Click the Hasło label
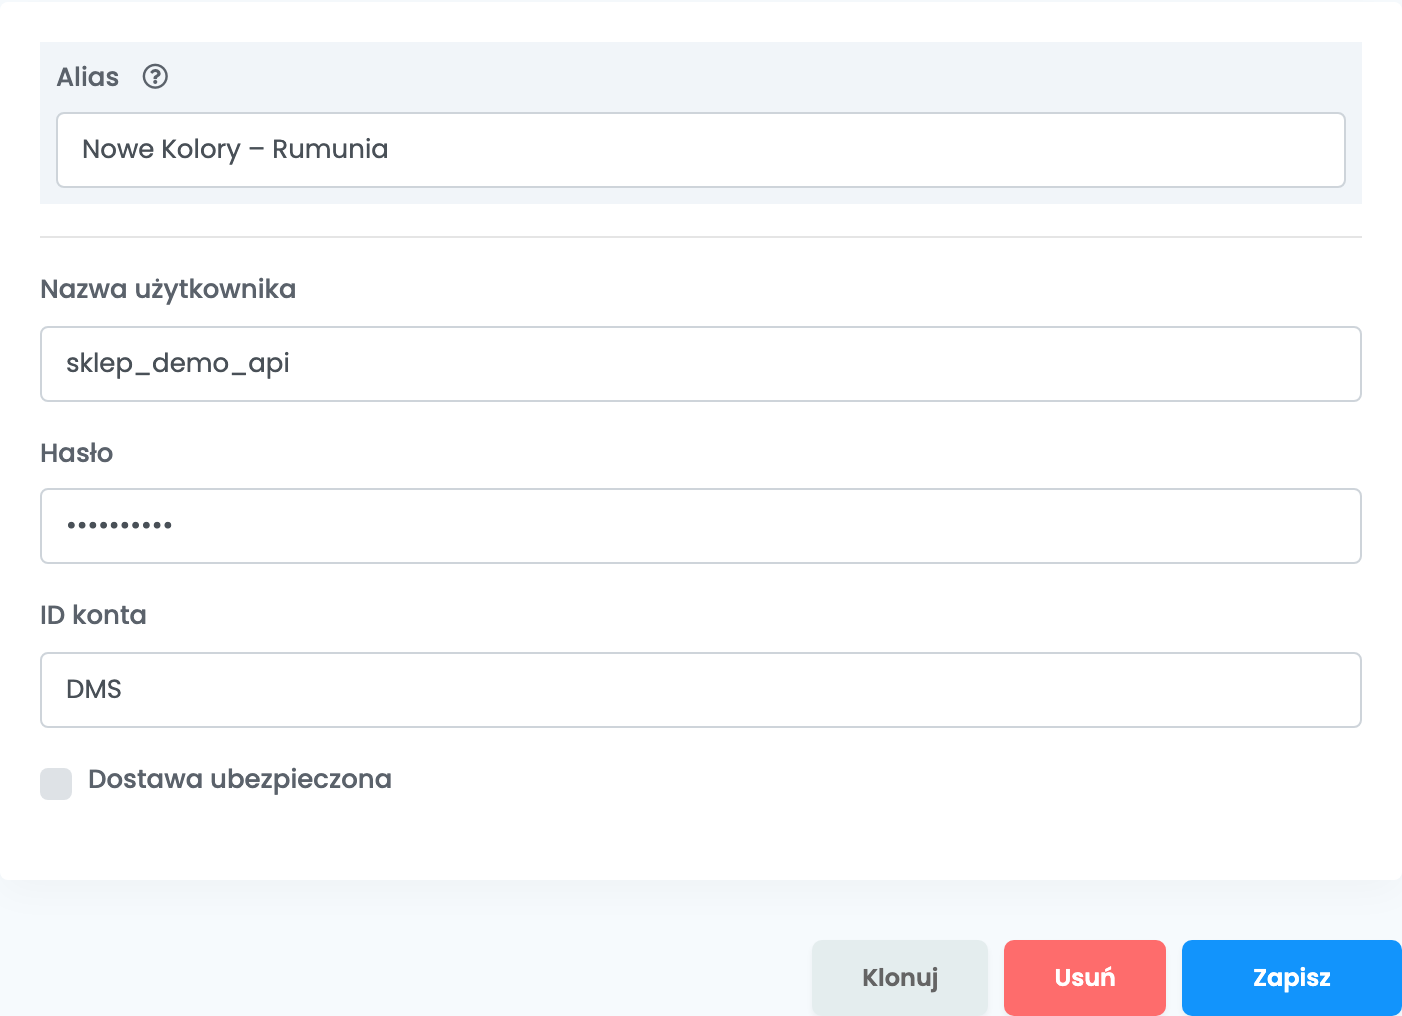1402x1016 pixels. [77, 453]
